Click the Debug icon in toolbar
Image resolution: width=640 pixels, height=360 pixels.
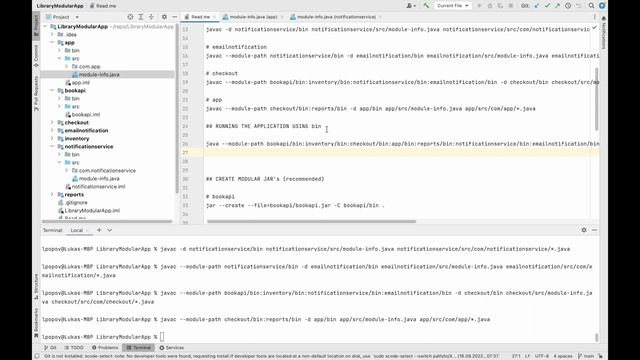tap(490, 6)
